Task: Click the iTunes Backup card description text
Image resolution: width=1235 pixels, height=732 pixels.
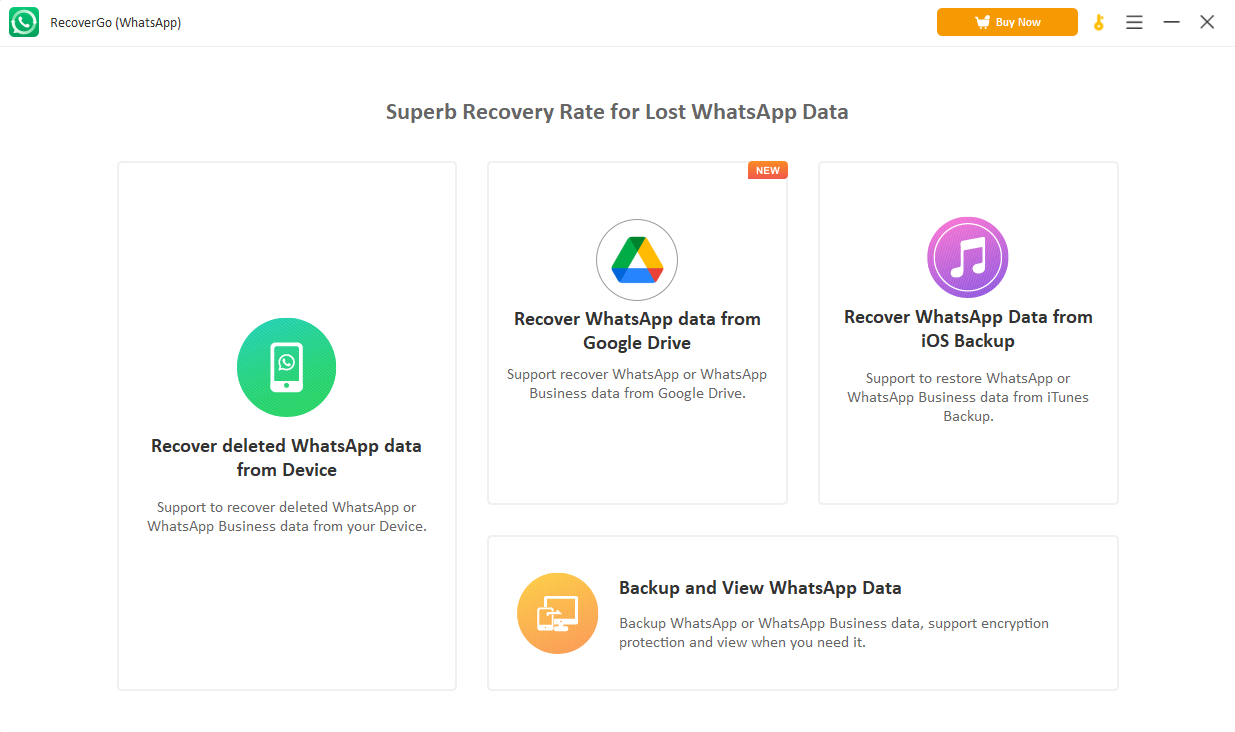Action: [968, 397]
